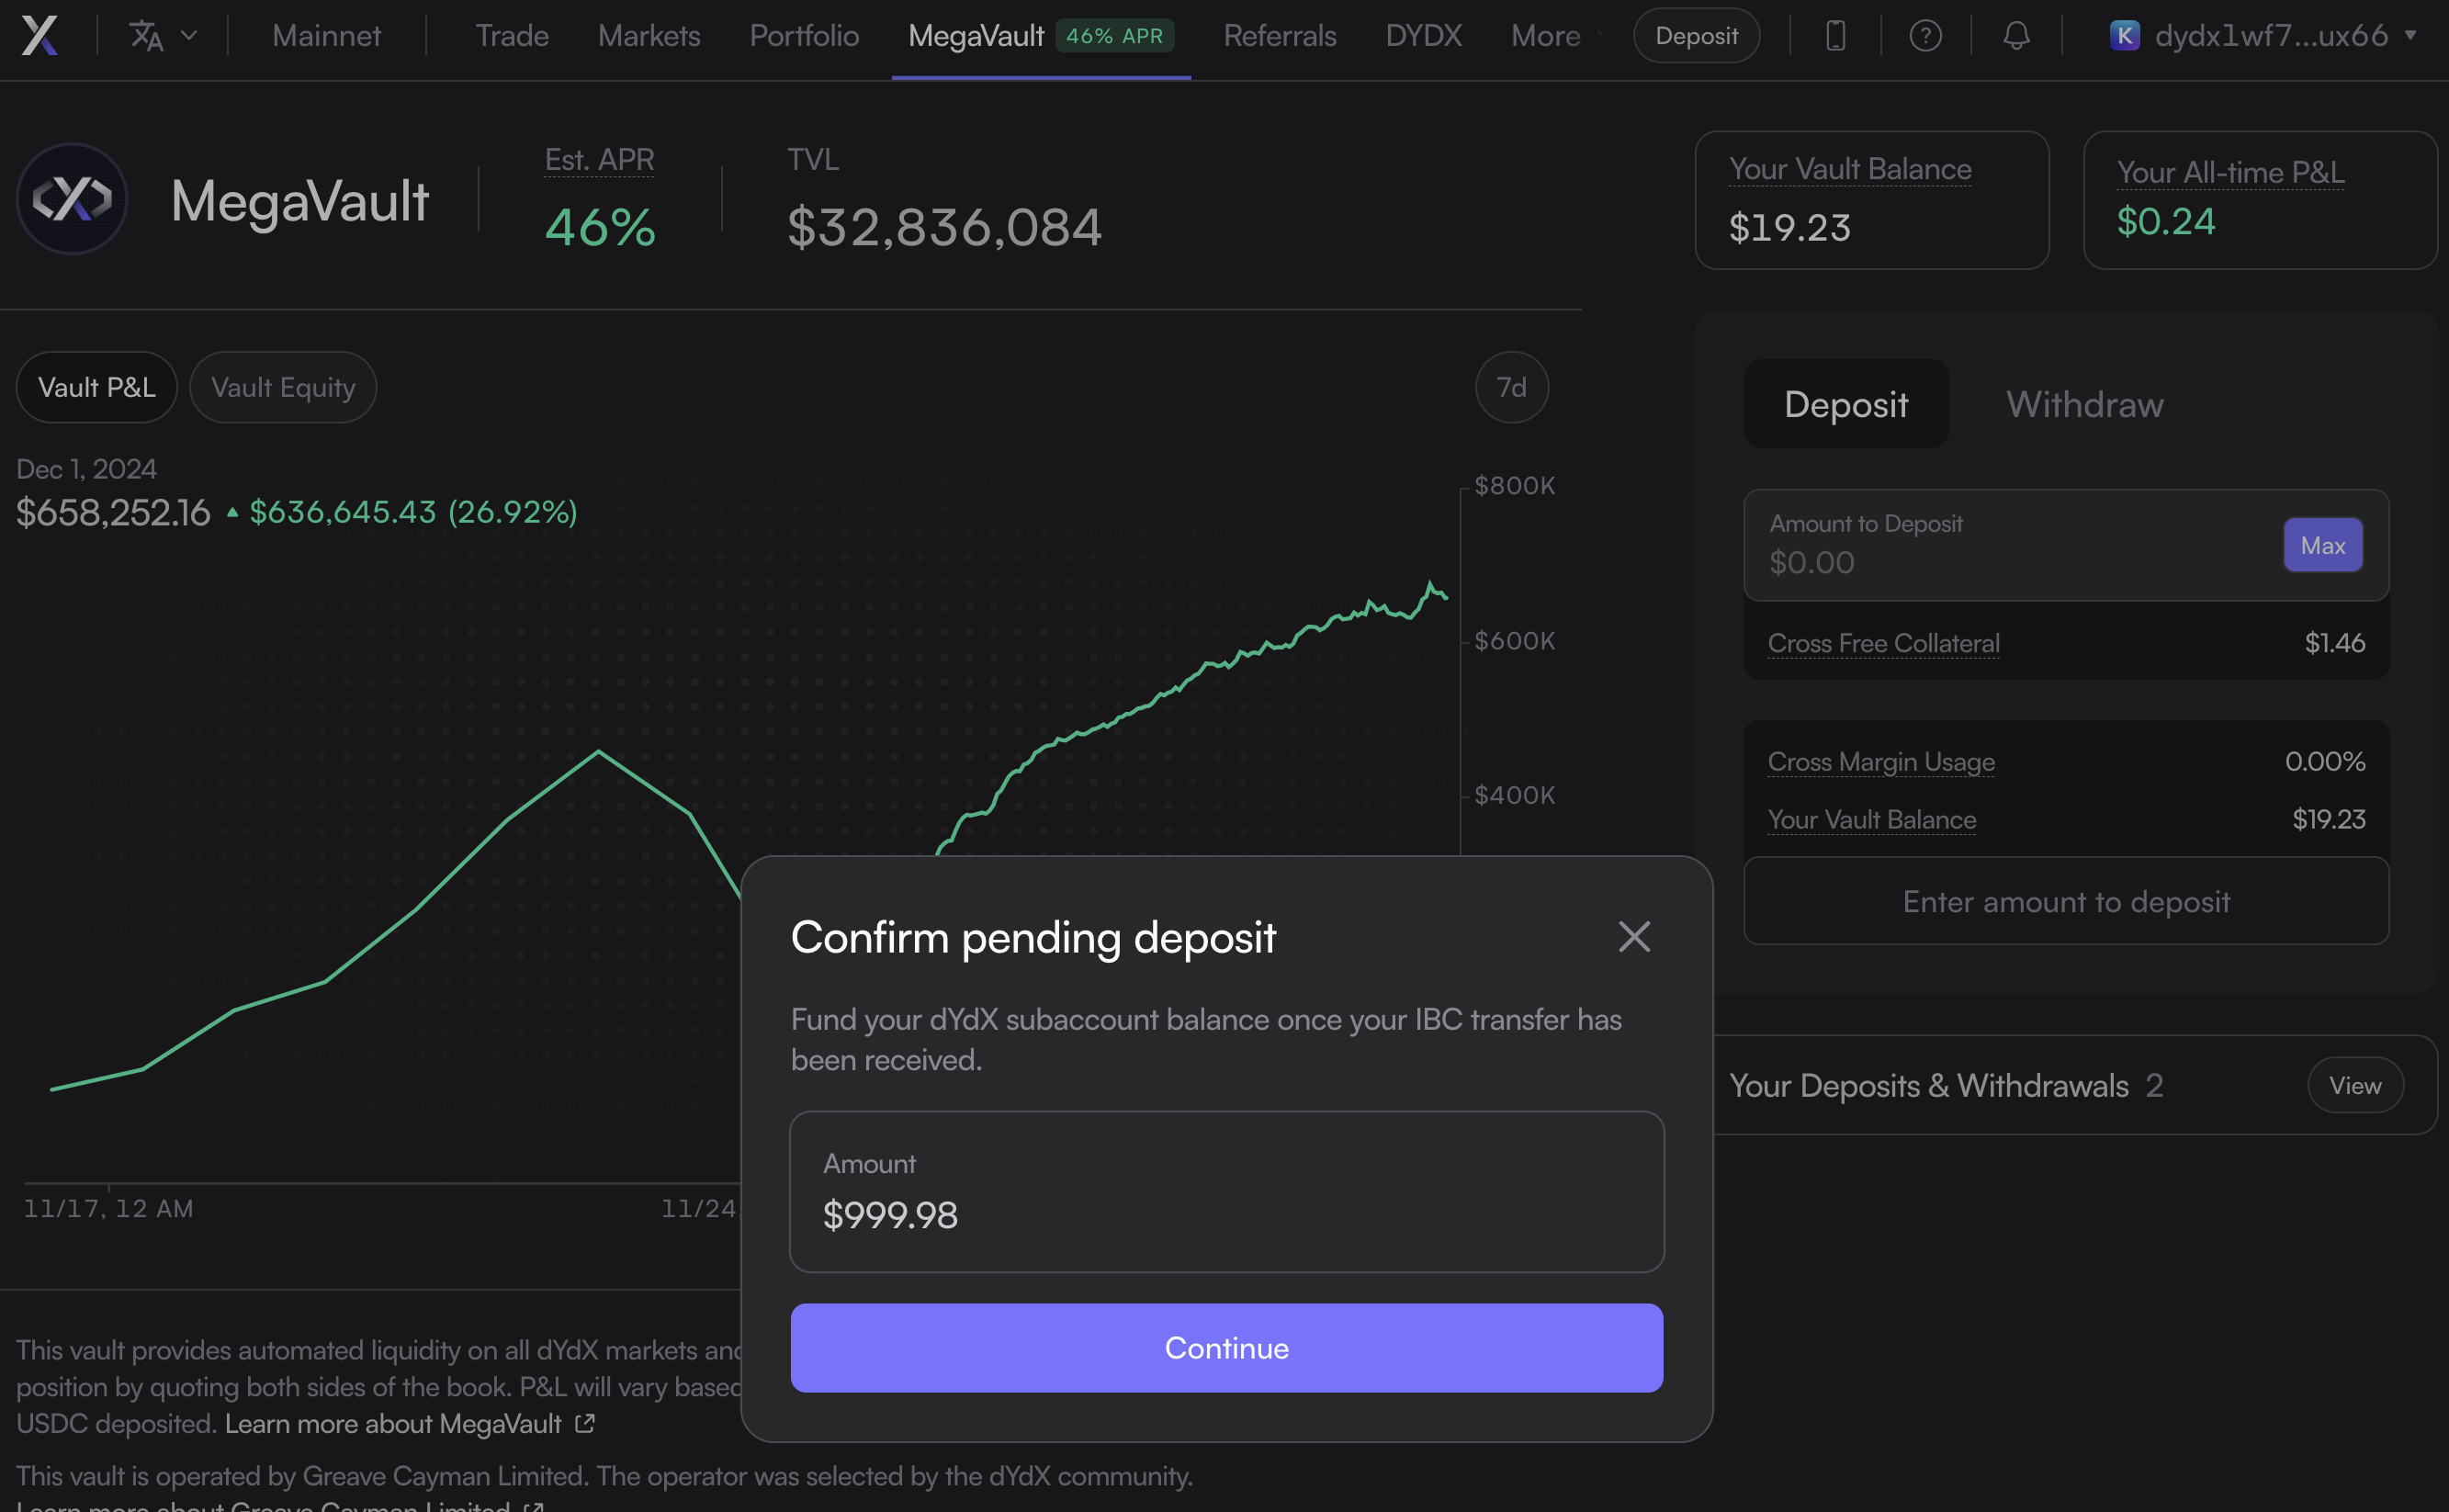Switch chart to Vault Equity
The width and height of the screenshot is (2449, 1512).
coord(283,388)
